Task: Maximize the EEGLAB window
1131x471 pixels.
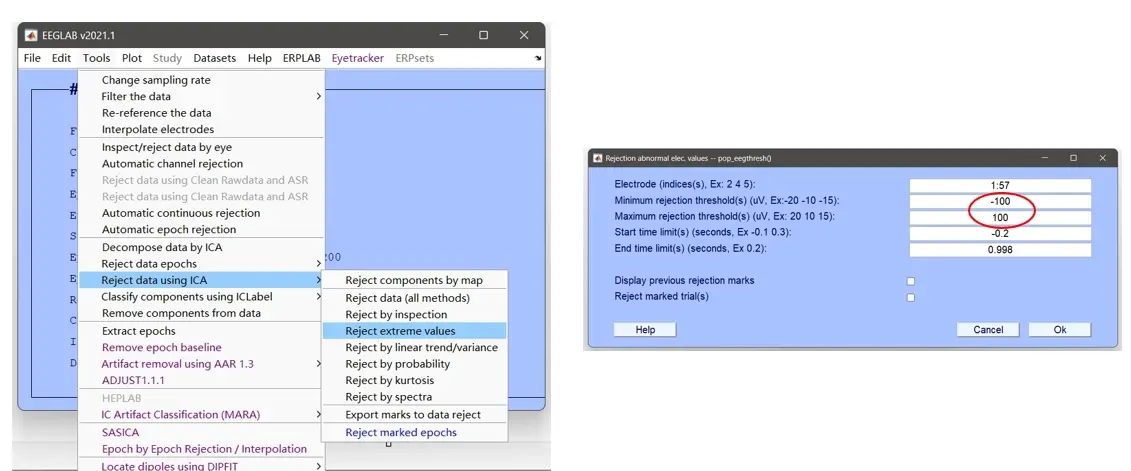Action: (483, 35)
